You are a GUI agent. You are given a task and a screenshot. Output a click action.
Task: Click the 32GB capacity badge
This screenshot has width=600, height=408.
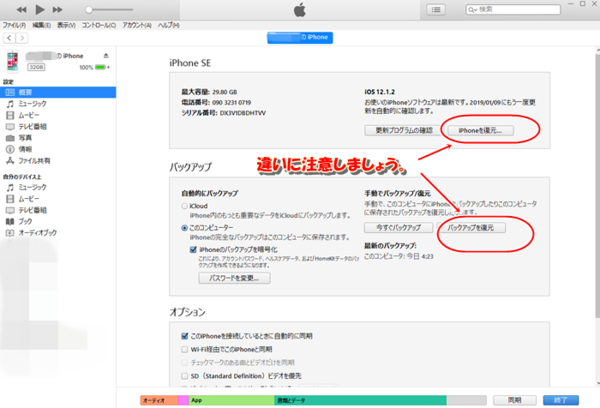coord(36,67)
